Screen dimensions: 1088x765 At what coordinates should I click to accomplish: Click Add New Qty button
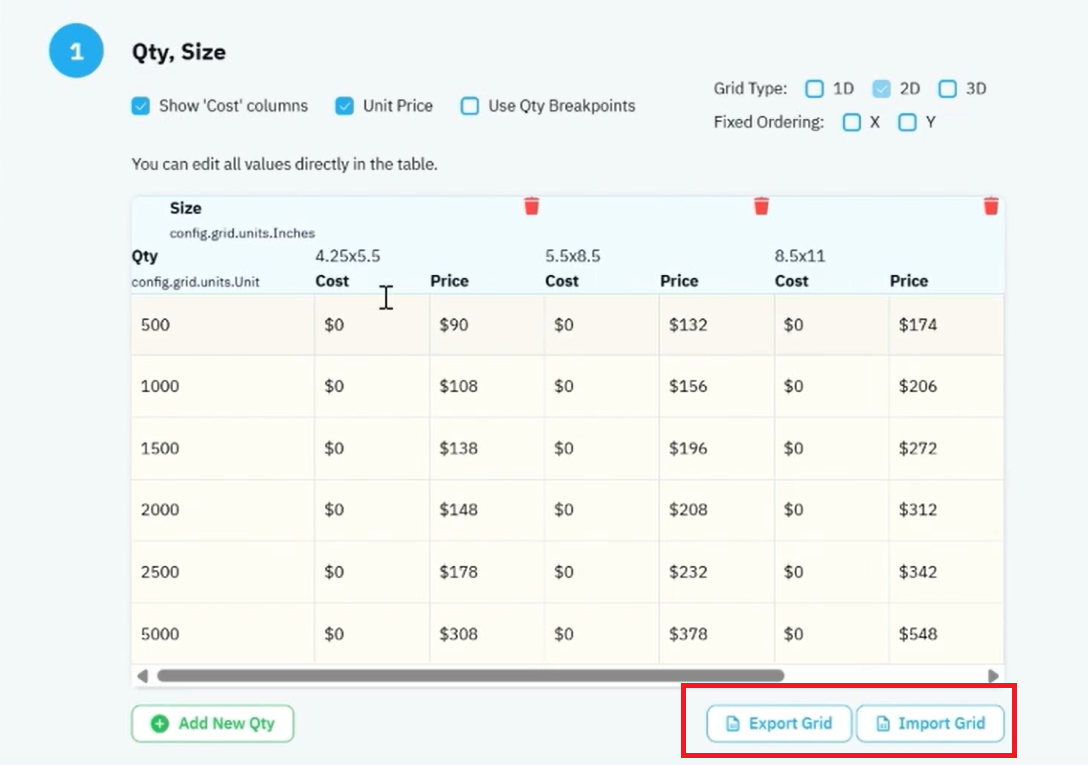click(x=213, y=723)
